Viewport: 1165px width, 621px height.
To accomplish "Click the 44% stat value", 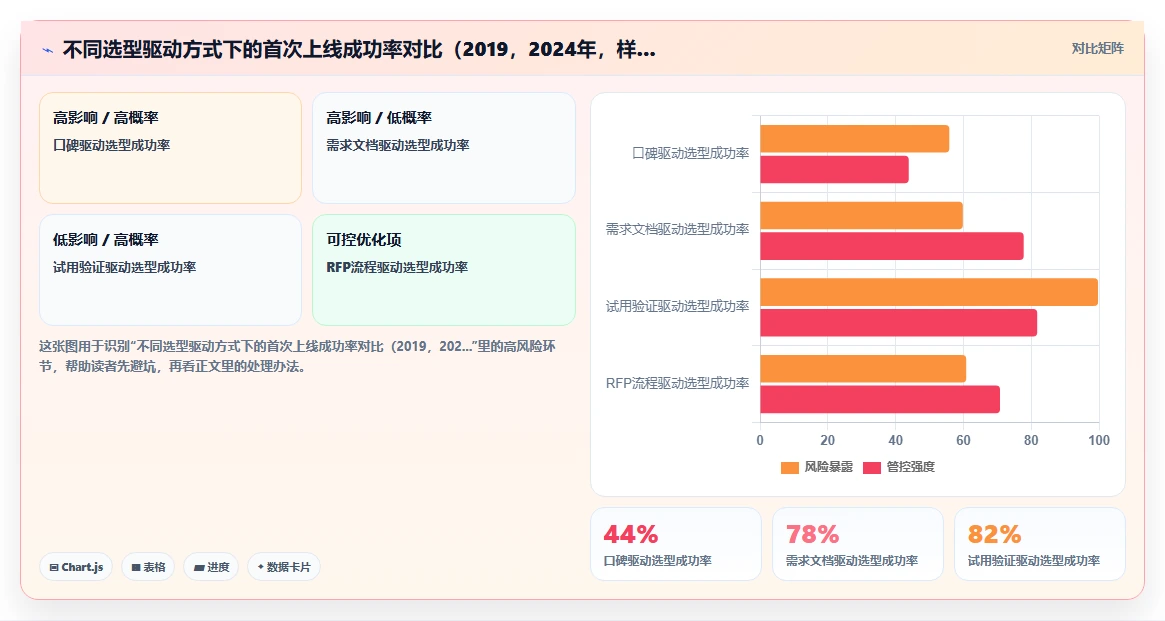I will (631, 534).
